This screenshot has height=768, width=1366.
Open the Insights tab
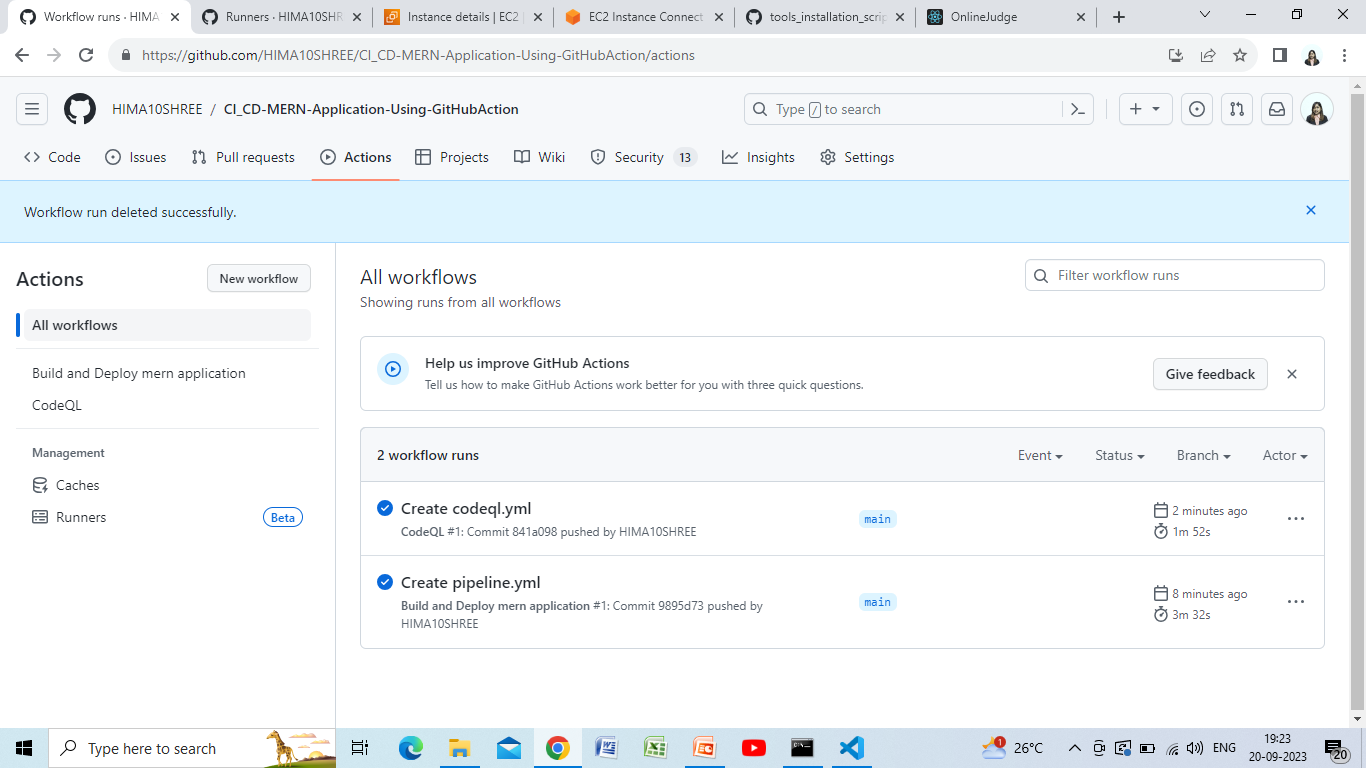(x=759, y=157)
